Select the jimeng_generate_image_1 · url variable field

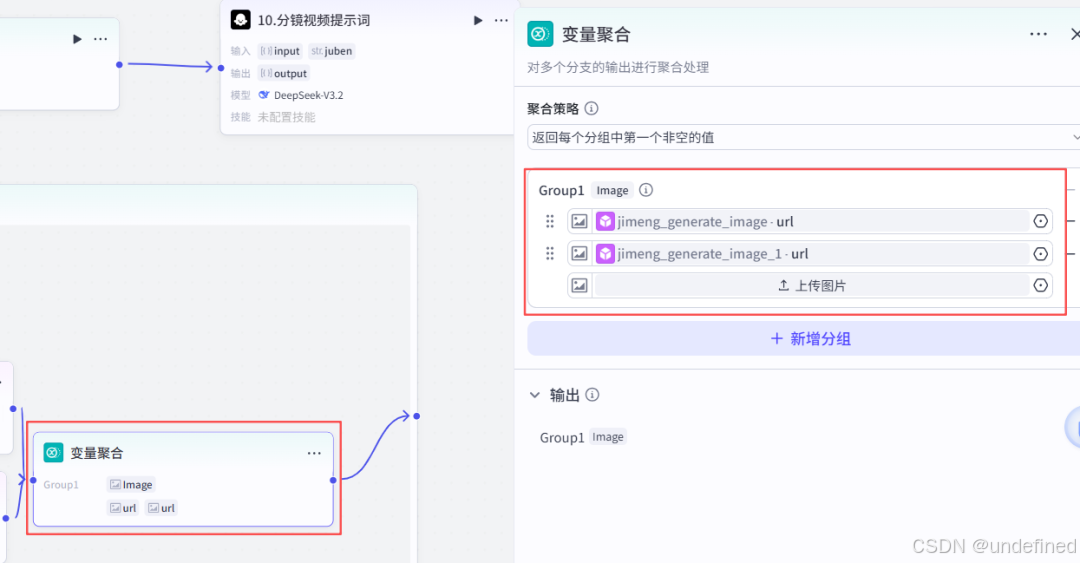coord(811,254)
